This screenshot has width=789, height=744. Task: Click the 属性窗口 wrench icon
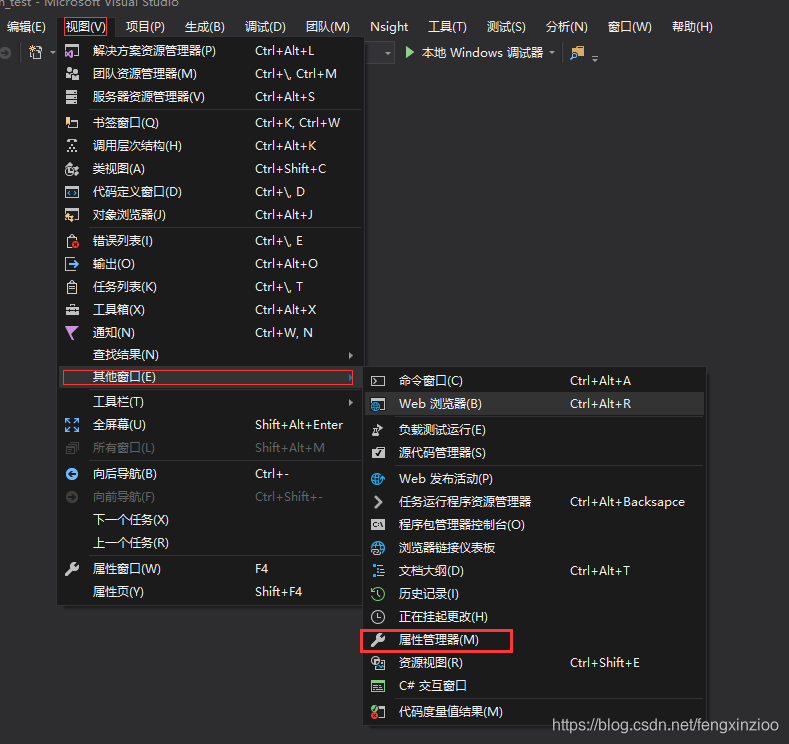[72, 569]
